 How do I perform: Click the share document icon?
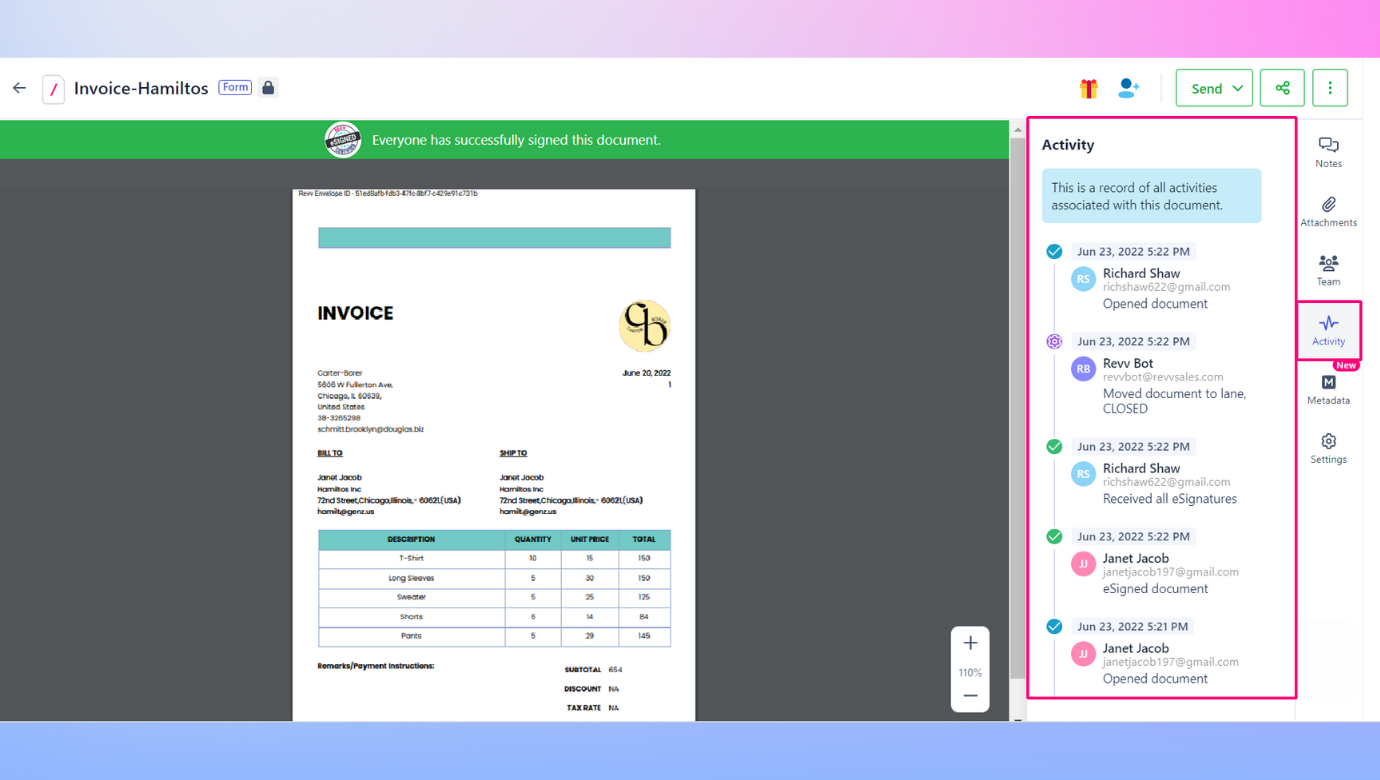[x=1282, y=88]
